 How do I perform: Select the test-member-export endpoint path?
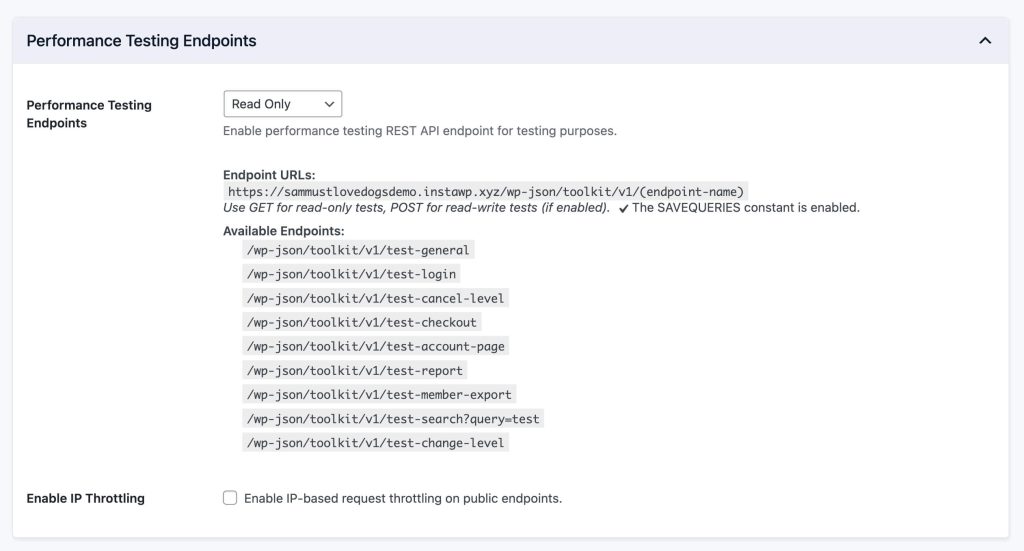(x=379, y=394)
